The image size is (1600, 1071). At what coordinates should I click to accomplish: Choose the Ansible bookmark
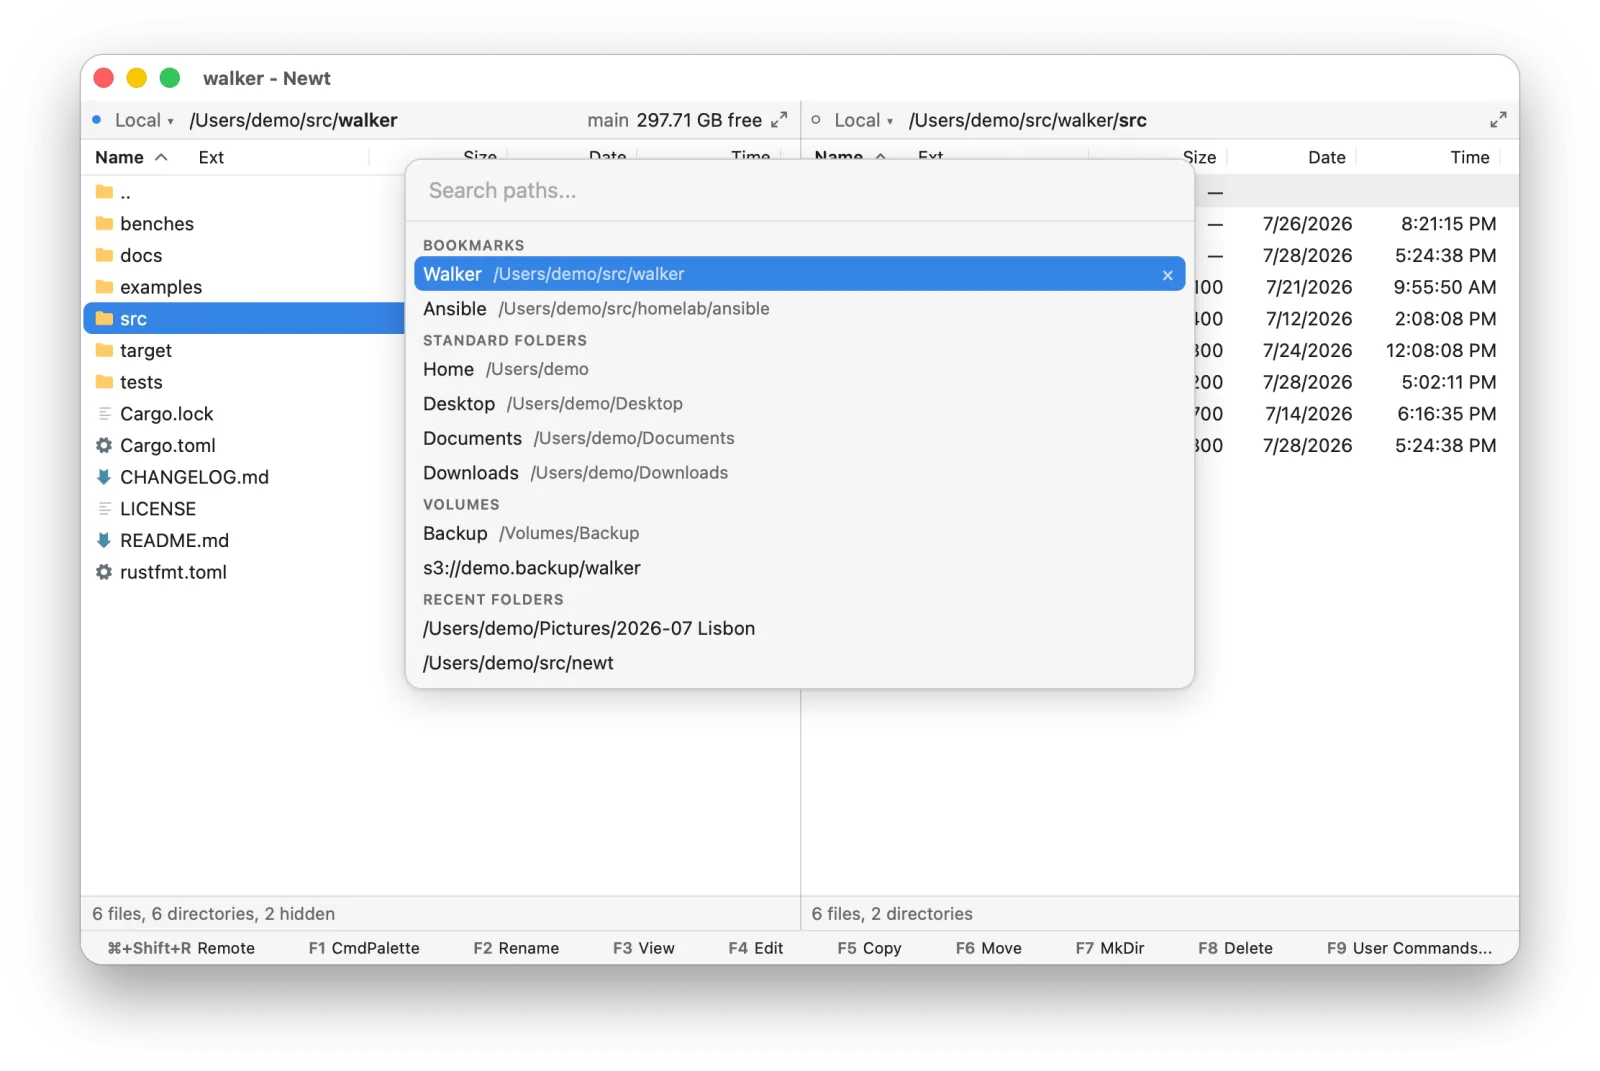point(800,309)
